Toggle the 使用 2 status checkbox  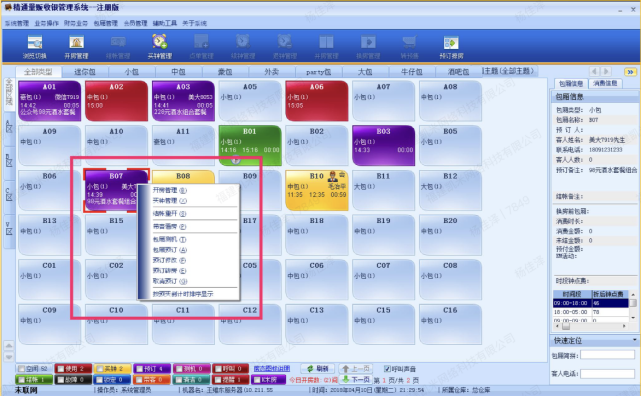61,369
